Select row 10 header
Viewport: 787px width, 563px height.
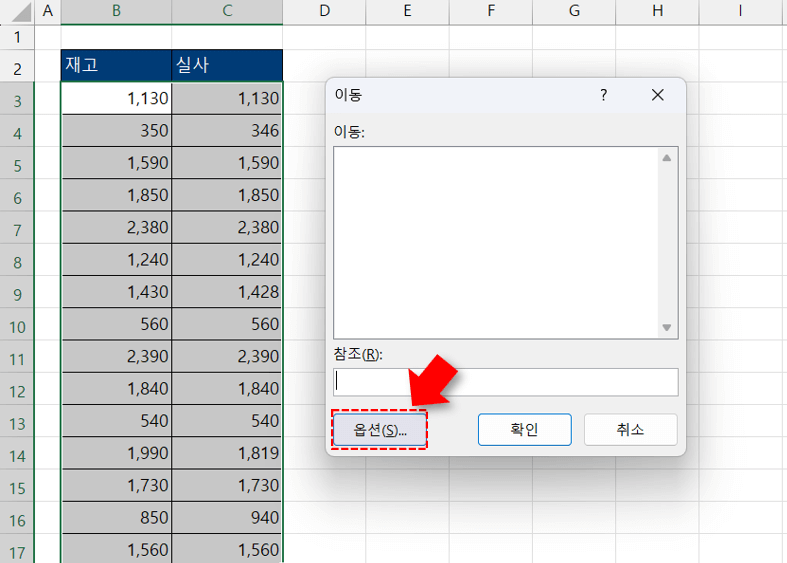(17, 325)
